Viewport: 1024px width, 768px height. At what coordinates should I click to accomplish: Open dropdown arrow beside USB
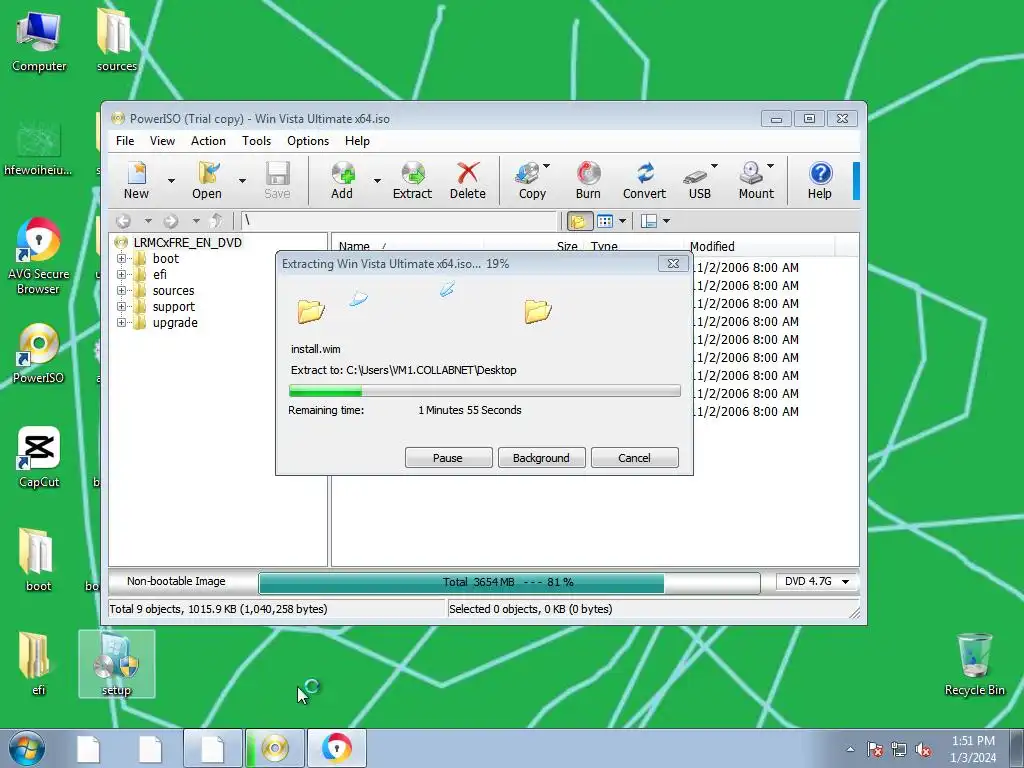click(714, 166)
